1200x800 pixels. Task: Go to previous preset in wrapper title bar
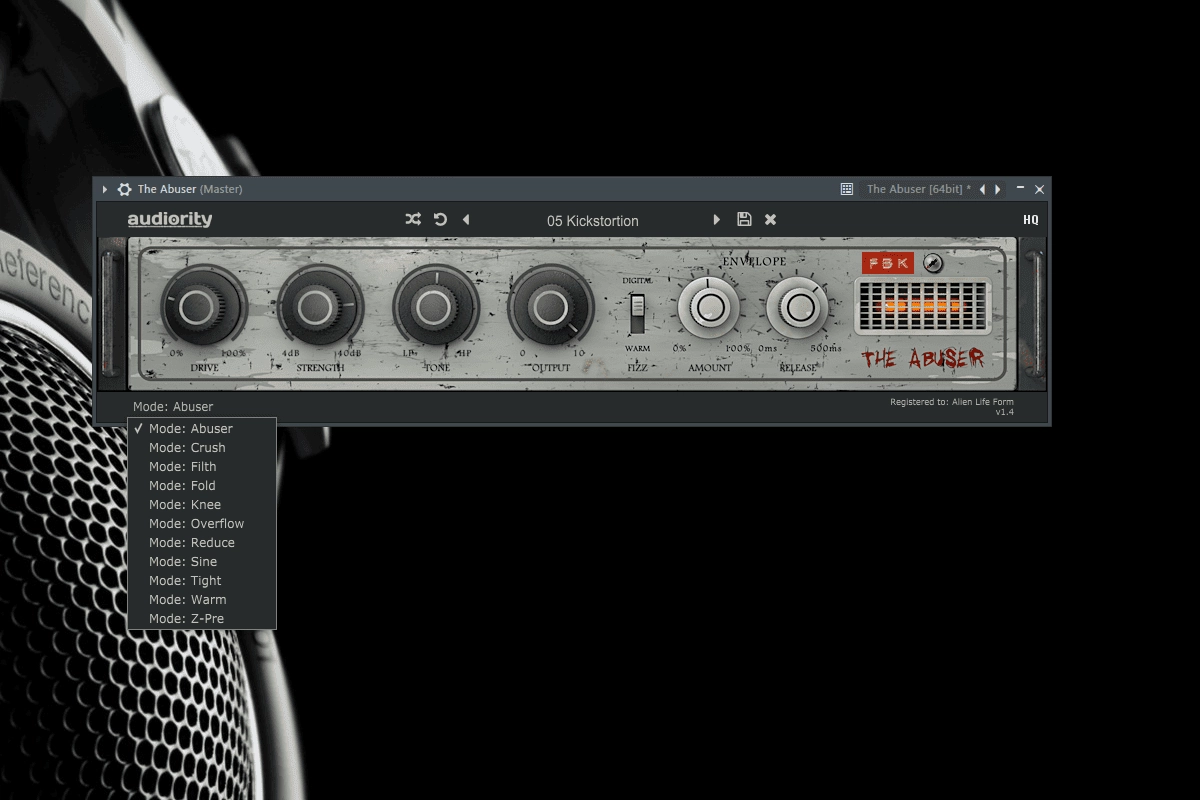point(982,189)
